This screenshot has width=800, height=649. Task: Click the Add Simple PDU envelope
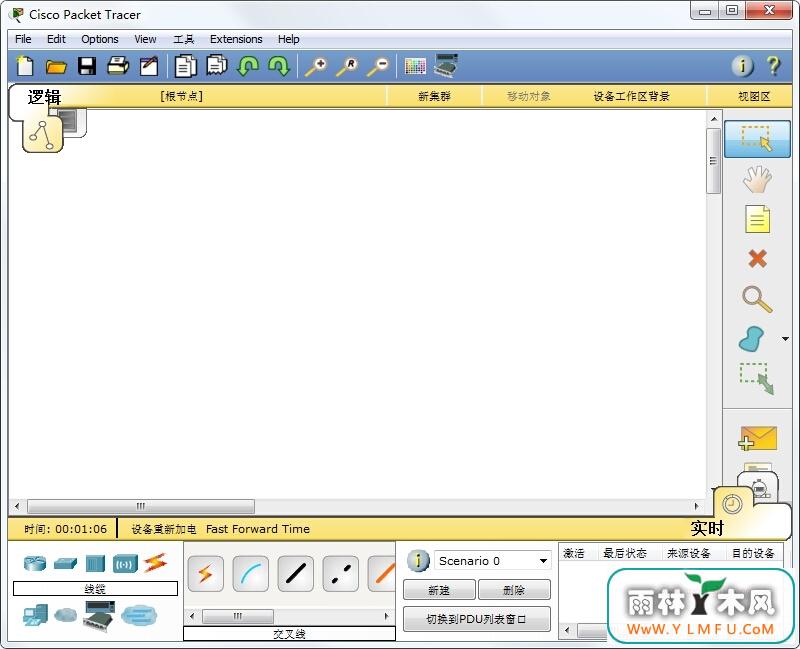[x=757, y=439]
